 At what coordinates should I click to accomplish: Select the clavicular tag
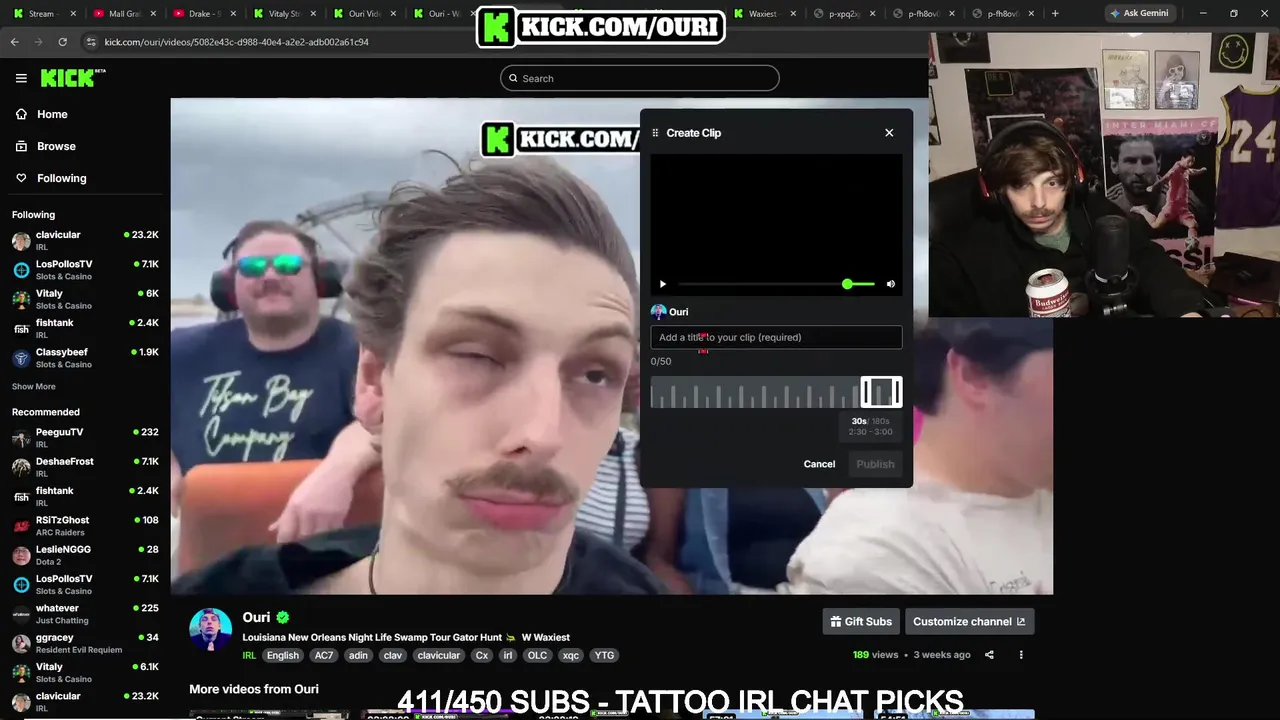click(439, 656)
